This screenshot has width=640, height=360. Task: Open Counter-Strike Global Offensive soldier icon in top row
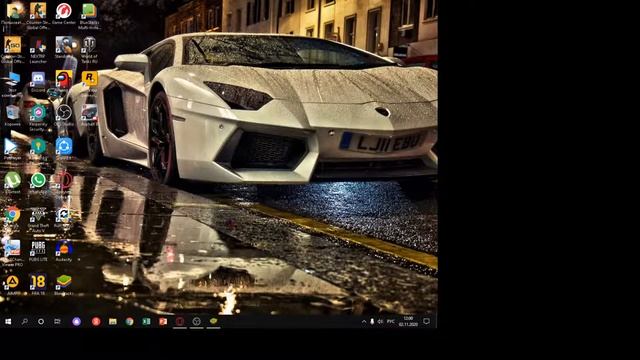(x=38, y=11)
